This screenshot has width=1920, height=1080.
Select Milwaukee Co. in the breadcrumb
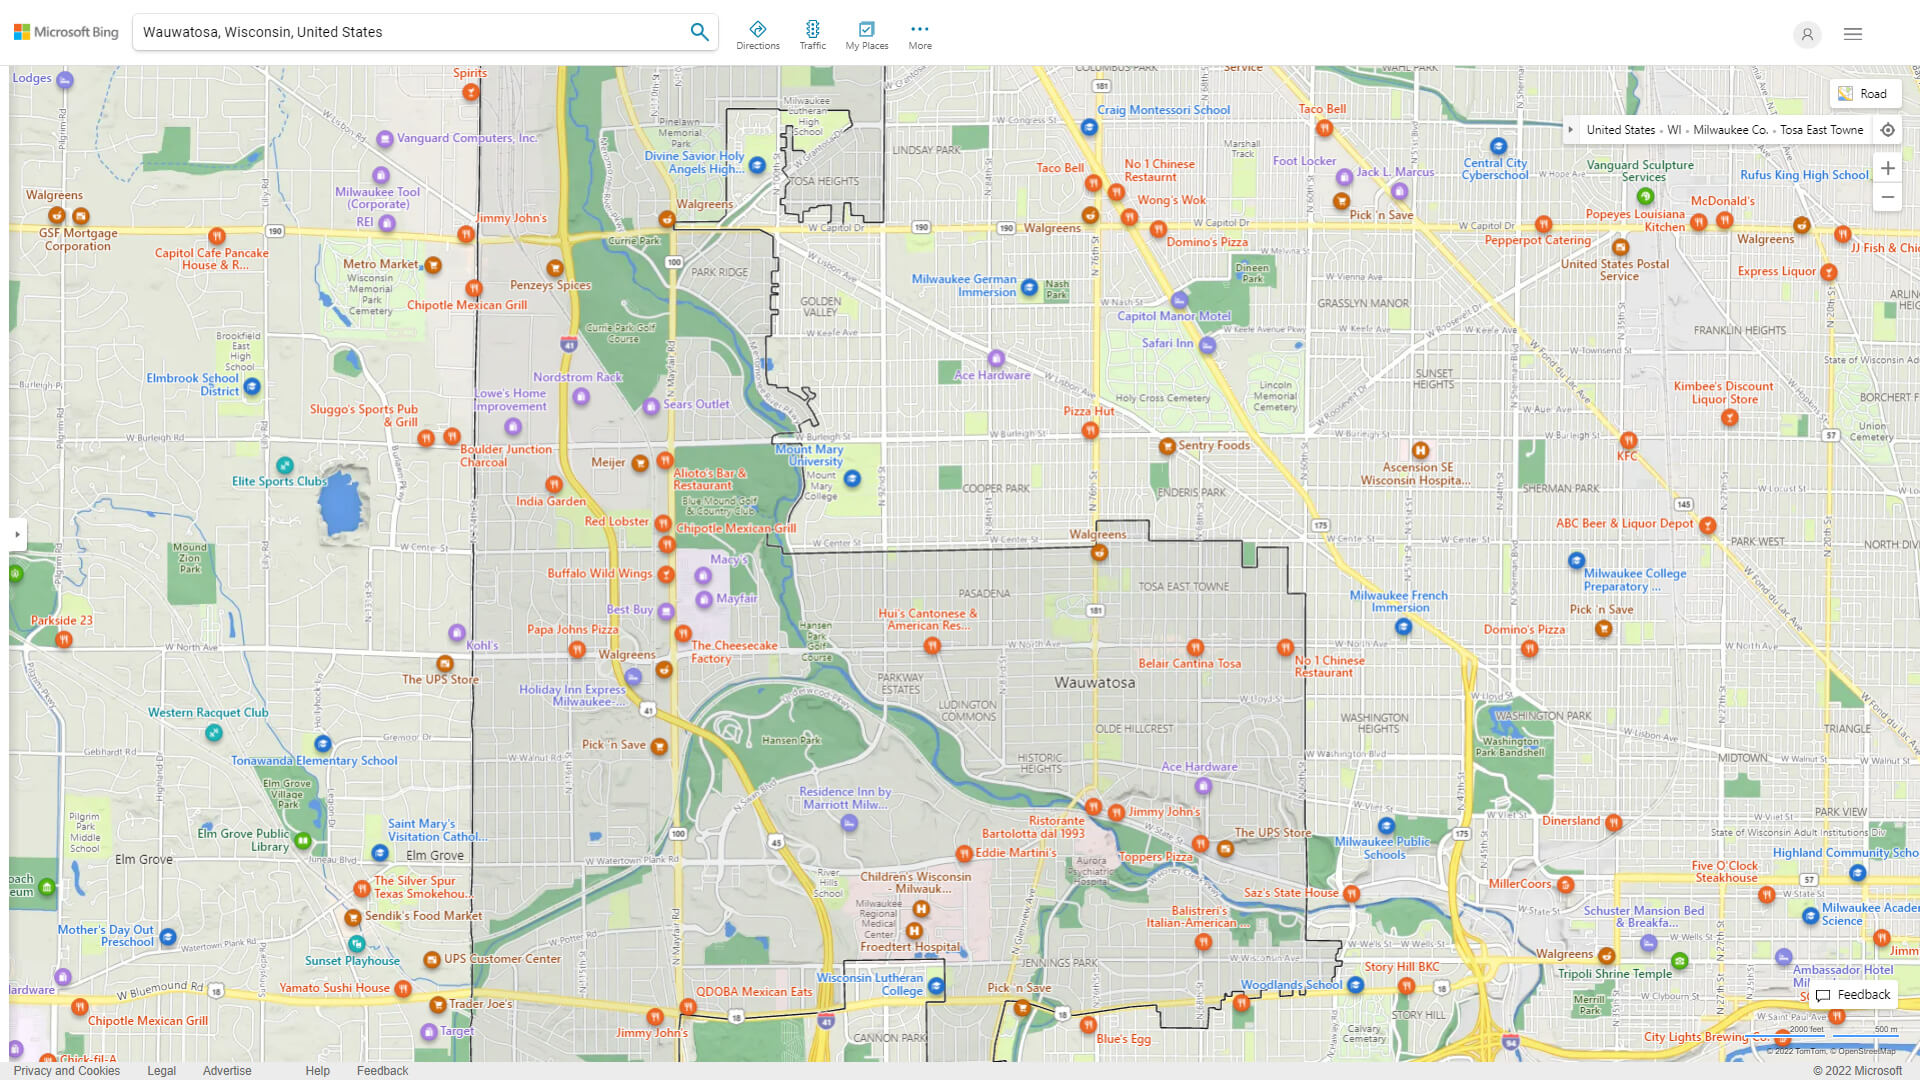1729,130
